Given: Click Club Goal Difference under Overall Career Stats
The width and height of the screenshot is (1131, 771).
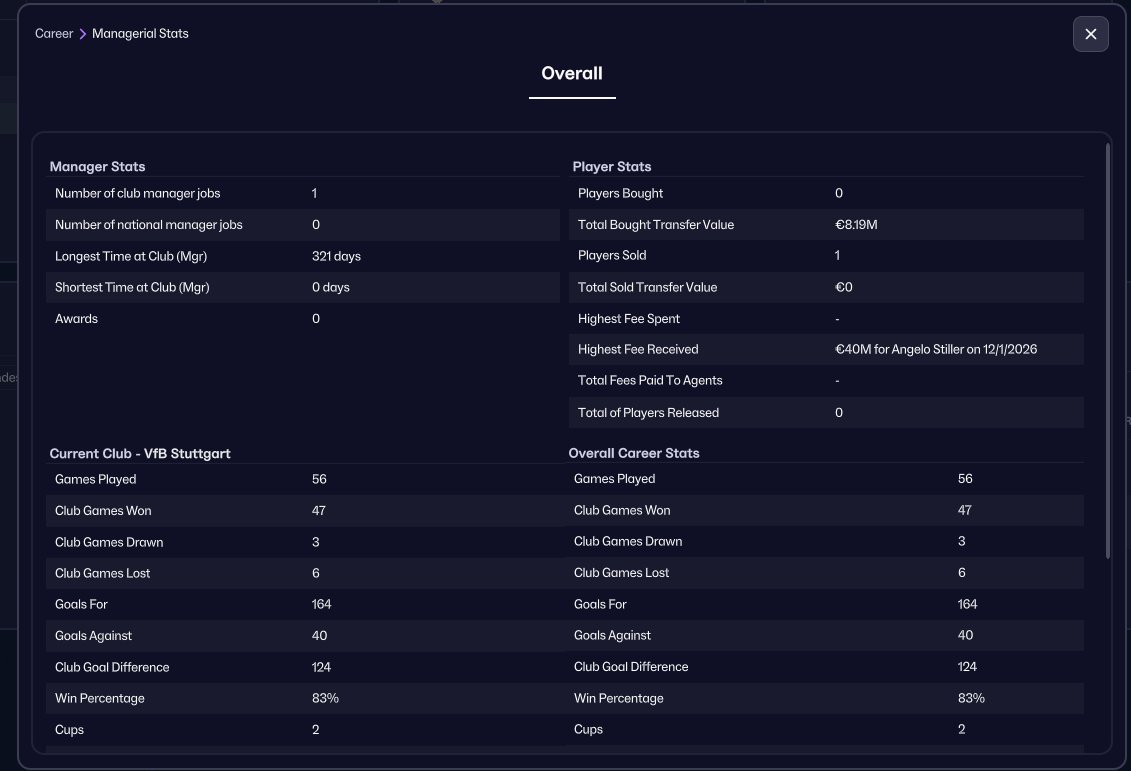Looking at the screenshot, I should (630, 666).
